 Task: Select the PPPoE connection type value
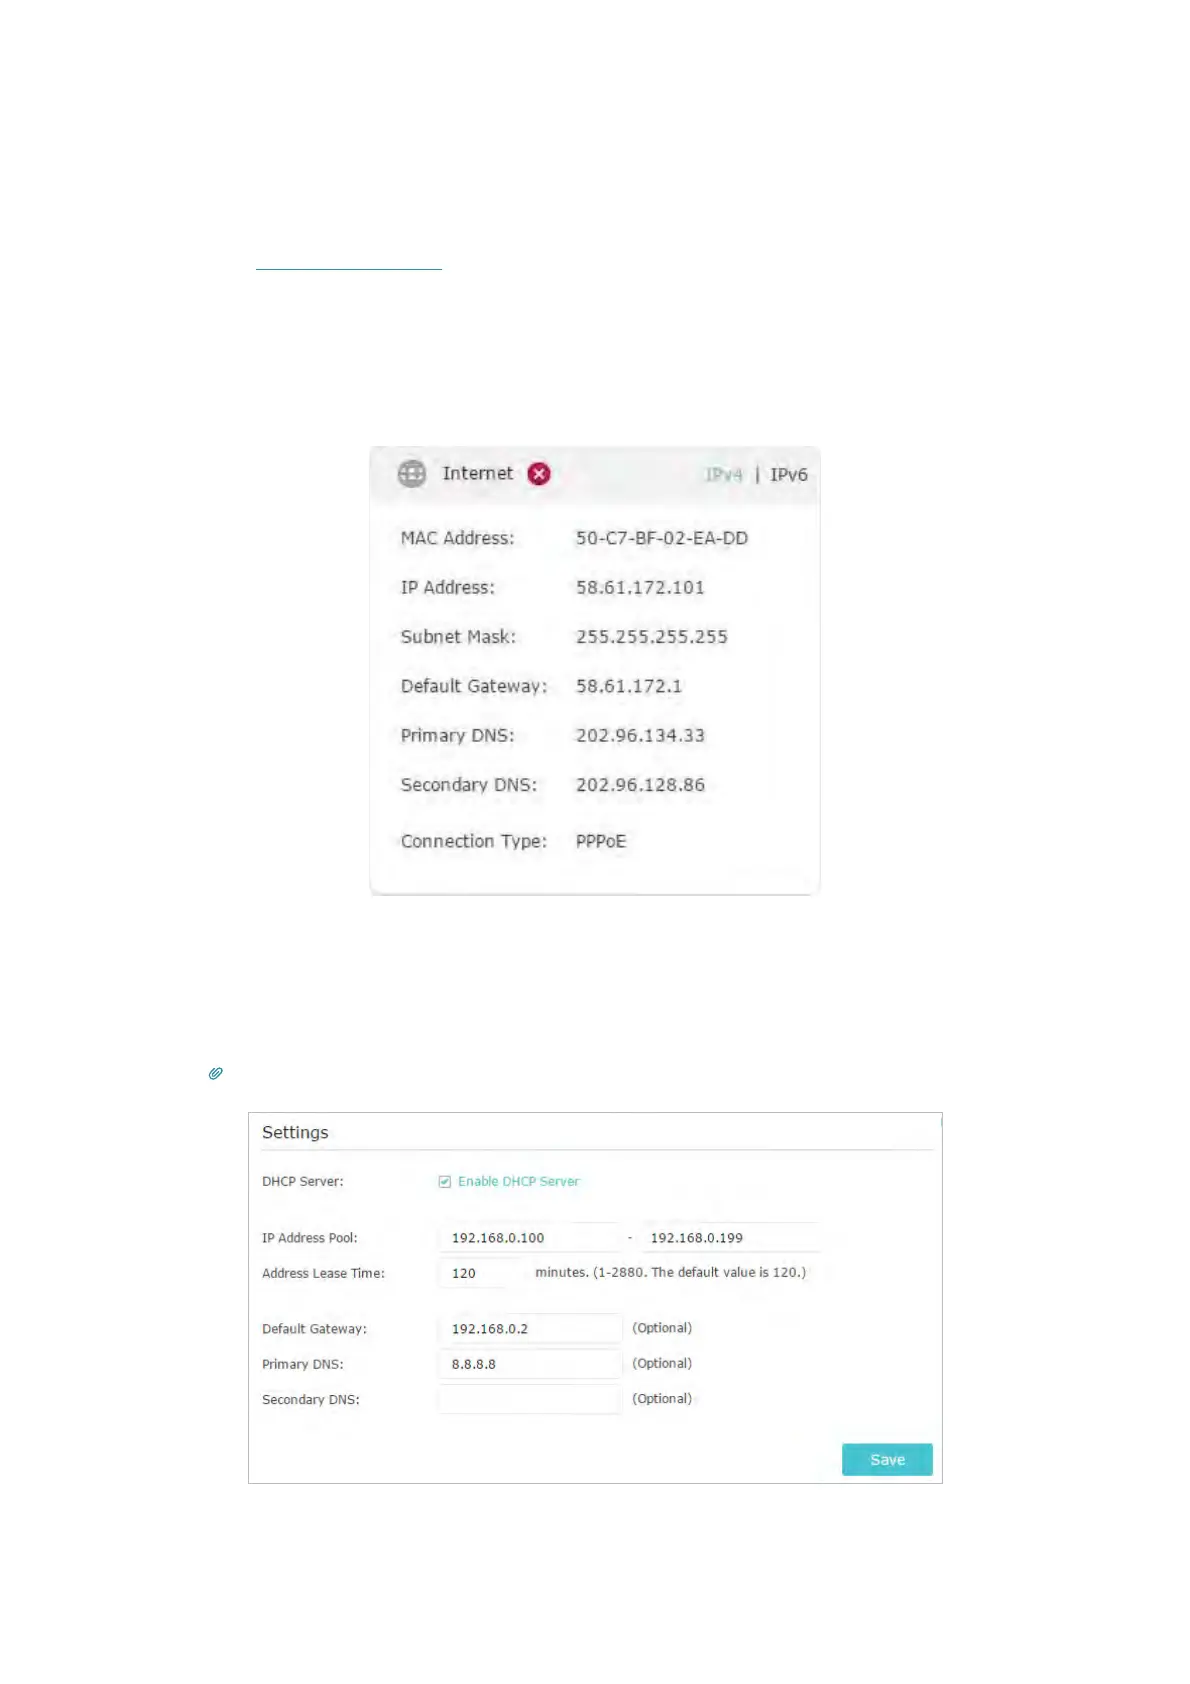(x=600, y=841)
